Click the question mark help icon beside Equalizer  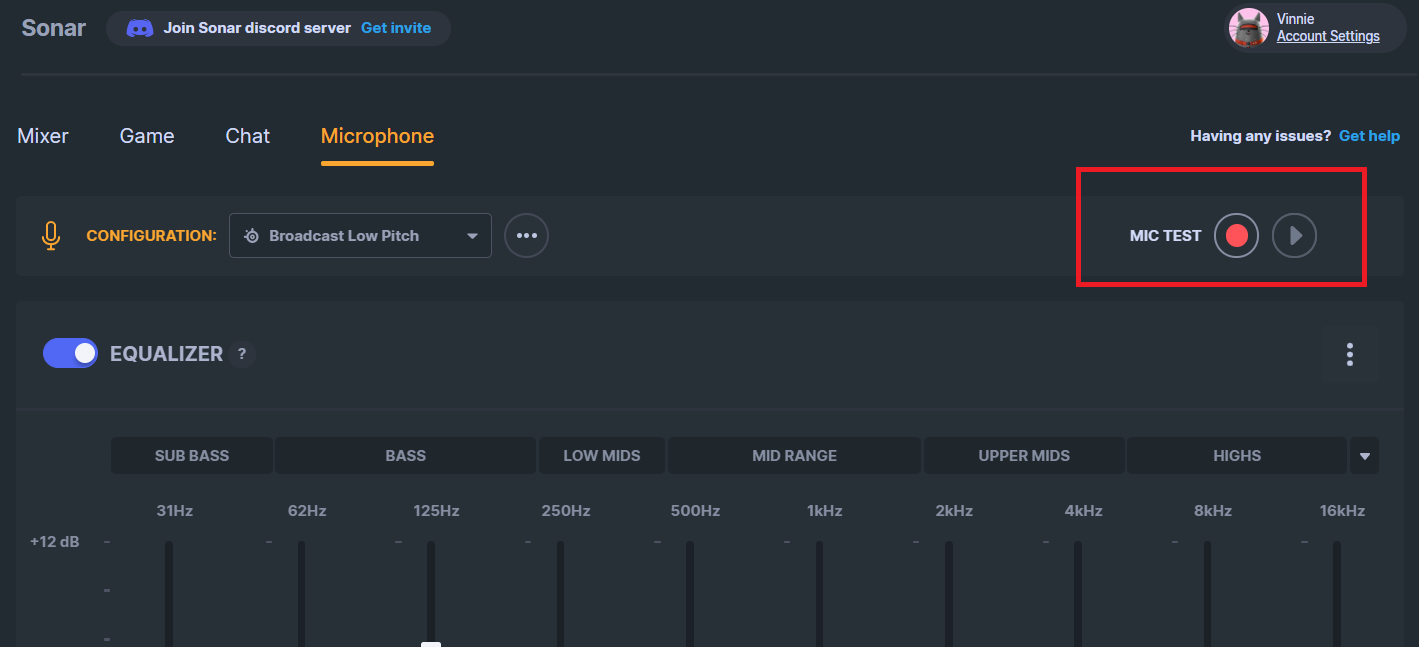coord(241,354)
